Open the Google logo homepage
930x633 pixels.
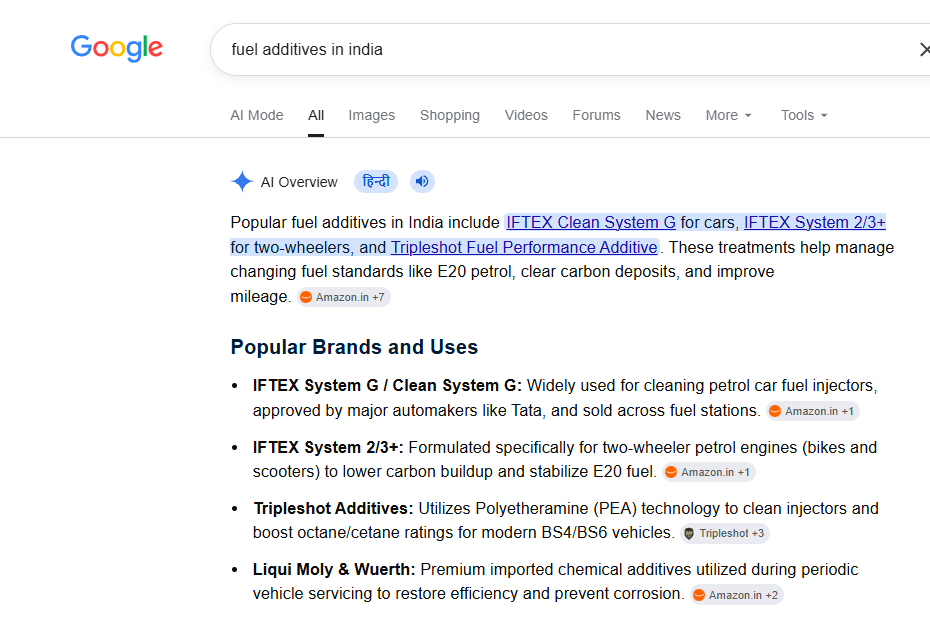tap(116, 47)
